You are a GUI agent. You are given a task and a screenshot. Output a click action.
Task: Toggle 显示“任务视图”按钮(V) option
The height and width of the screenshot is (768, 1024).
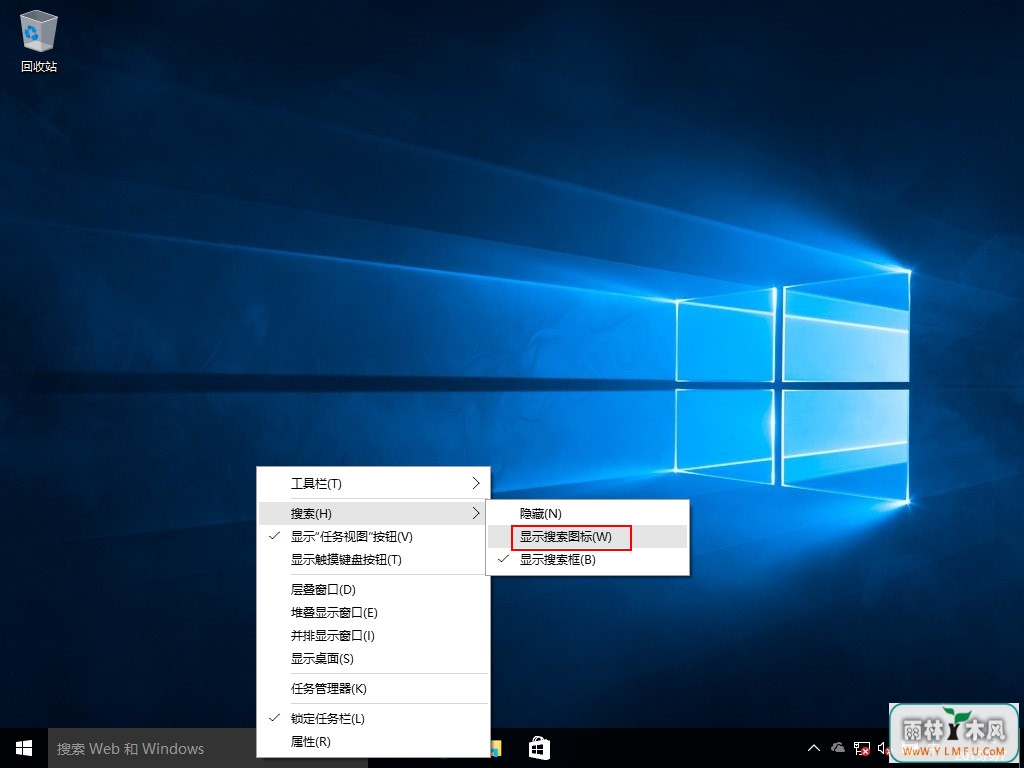[x=374, y=537]
